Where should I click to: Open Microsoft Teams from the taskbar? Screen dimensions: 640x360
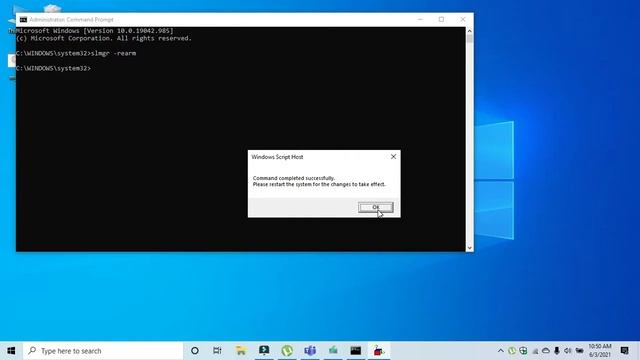pos(310,351)
